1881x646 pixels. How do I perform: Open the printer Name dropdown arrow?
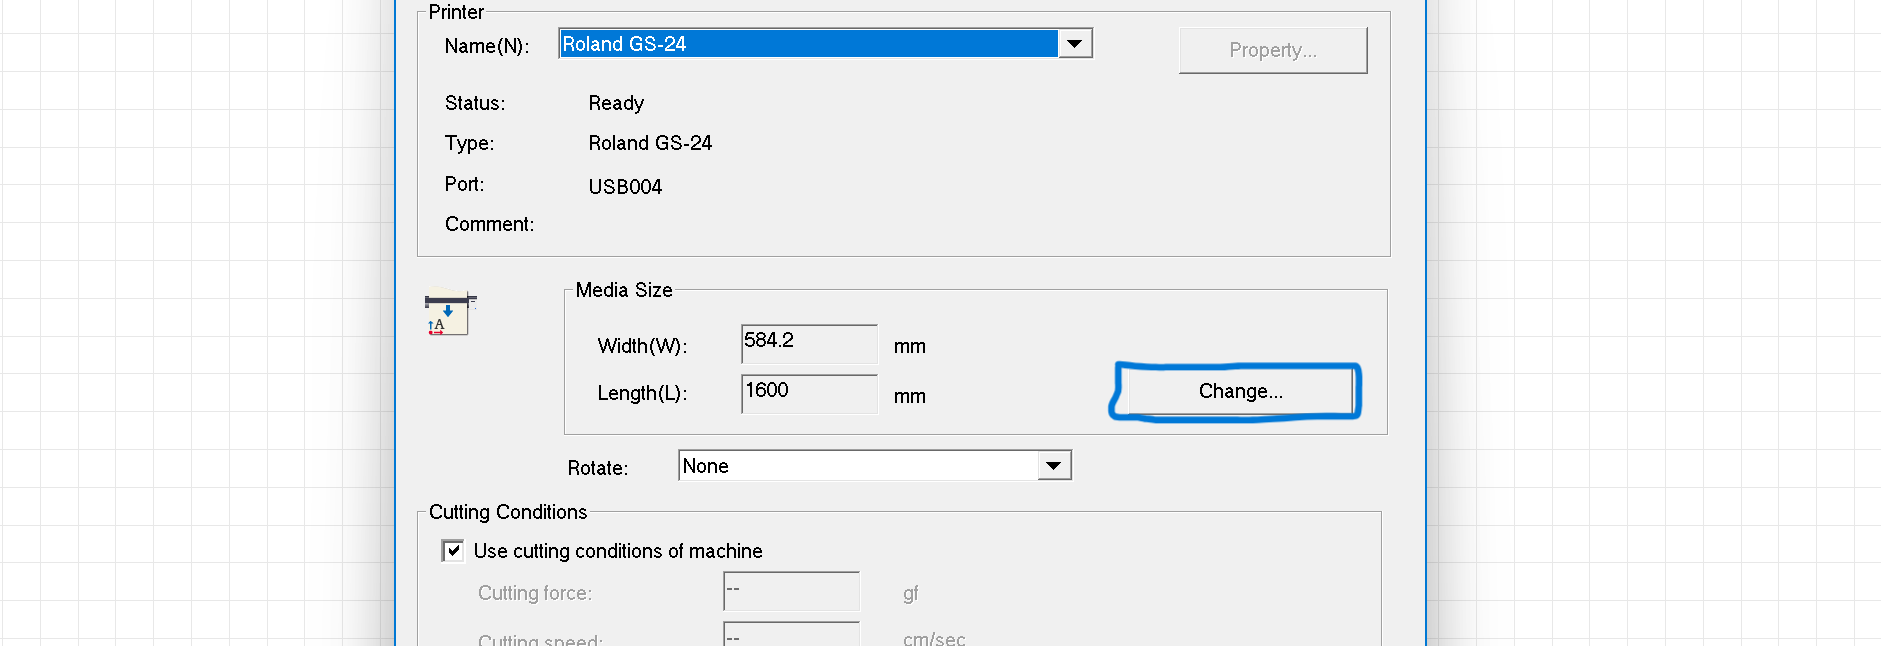click(1074, 44)
